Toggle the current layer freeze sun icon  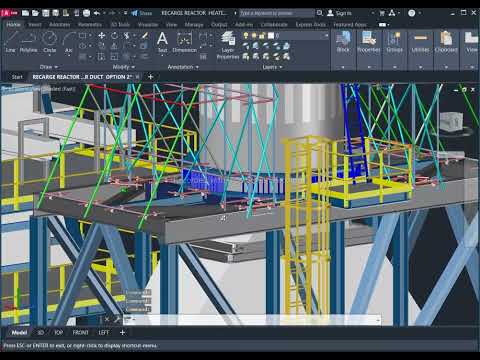(254, 35)
